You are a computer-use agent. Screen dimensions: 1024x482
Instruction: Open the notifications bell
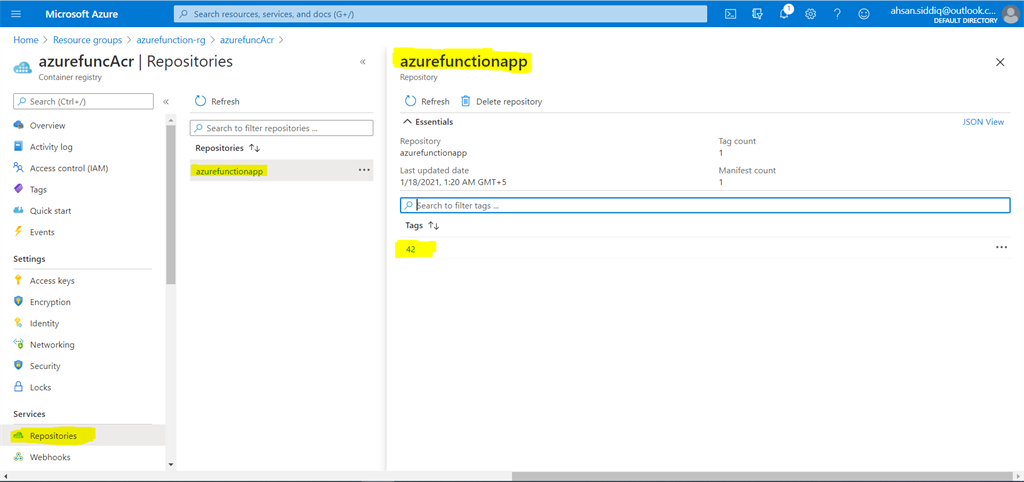784,14
